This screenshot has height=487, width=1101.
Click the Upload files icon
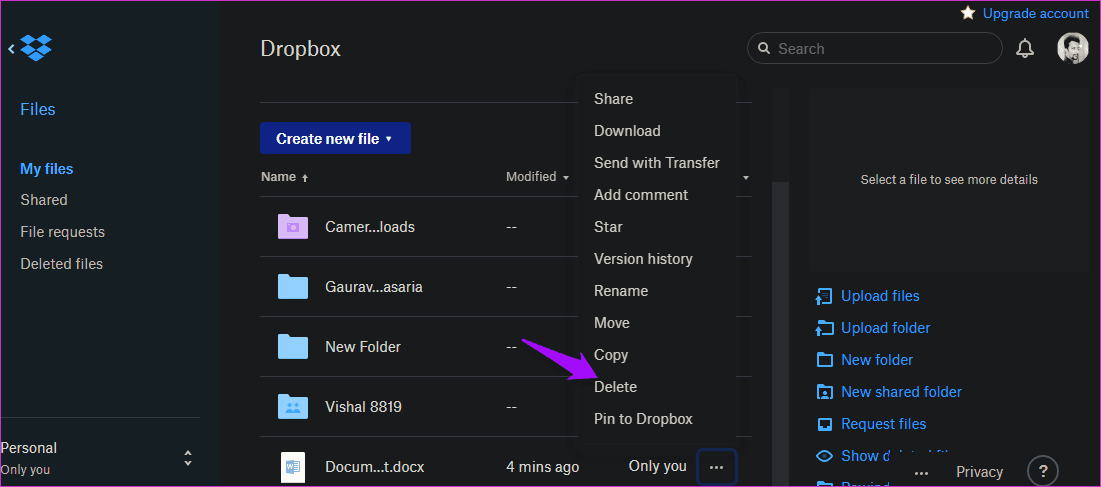[x=824, y=296]
